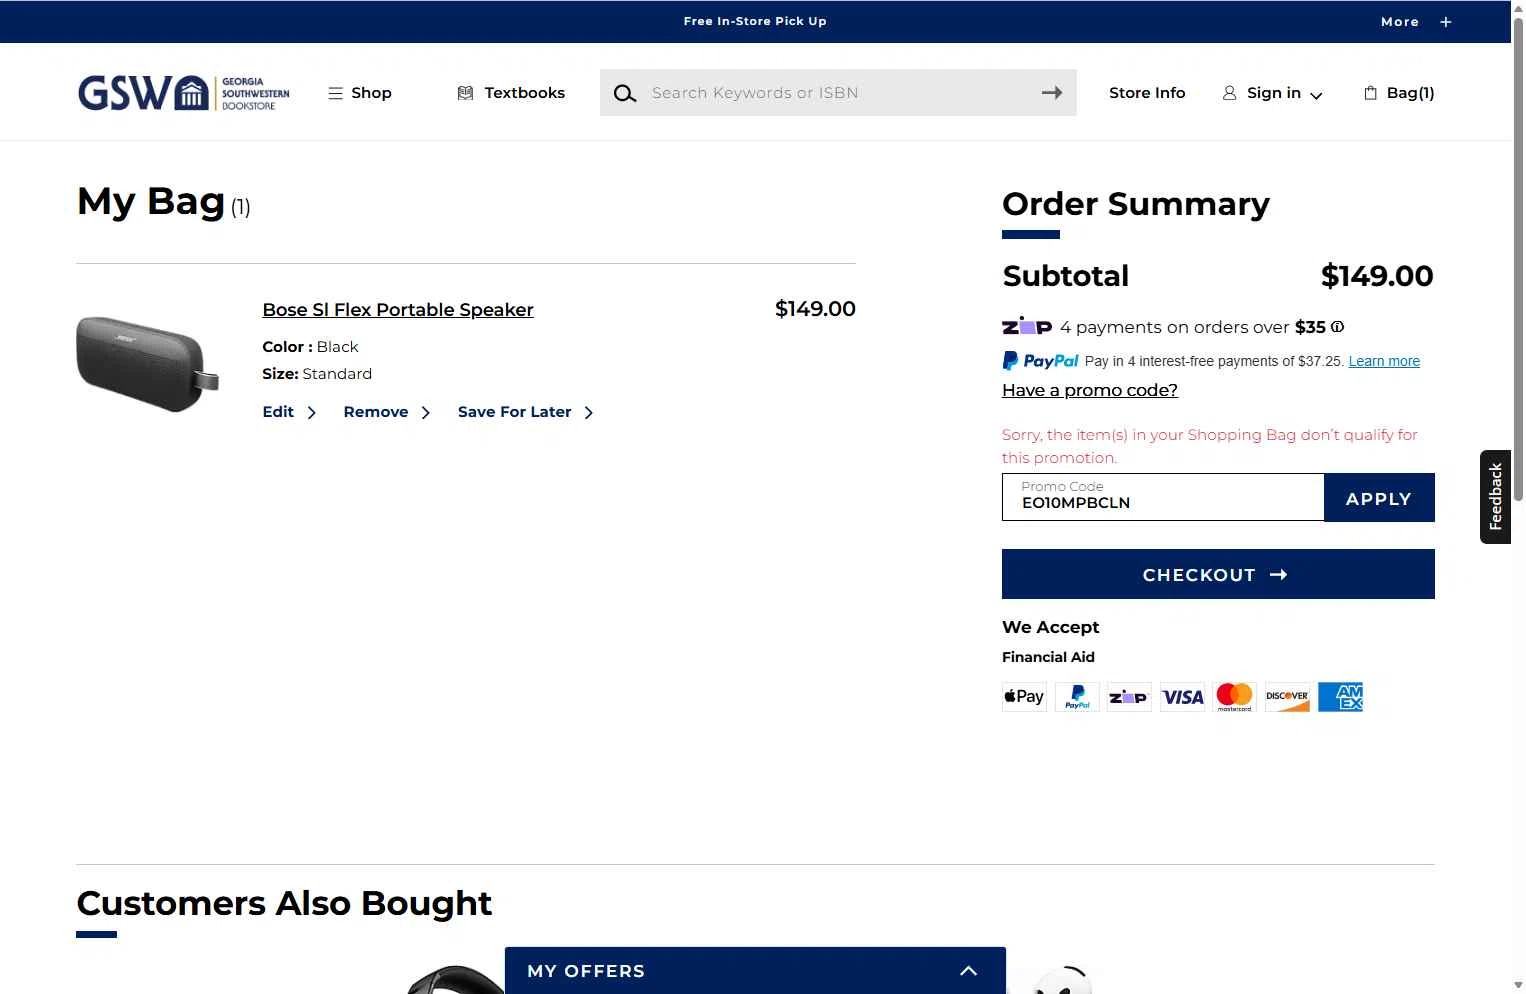This screenshot has height=994, width=1526.
Task: Click Free In-Store Pick Up banner text
Action: 755,21
